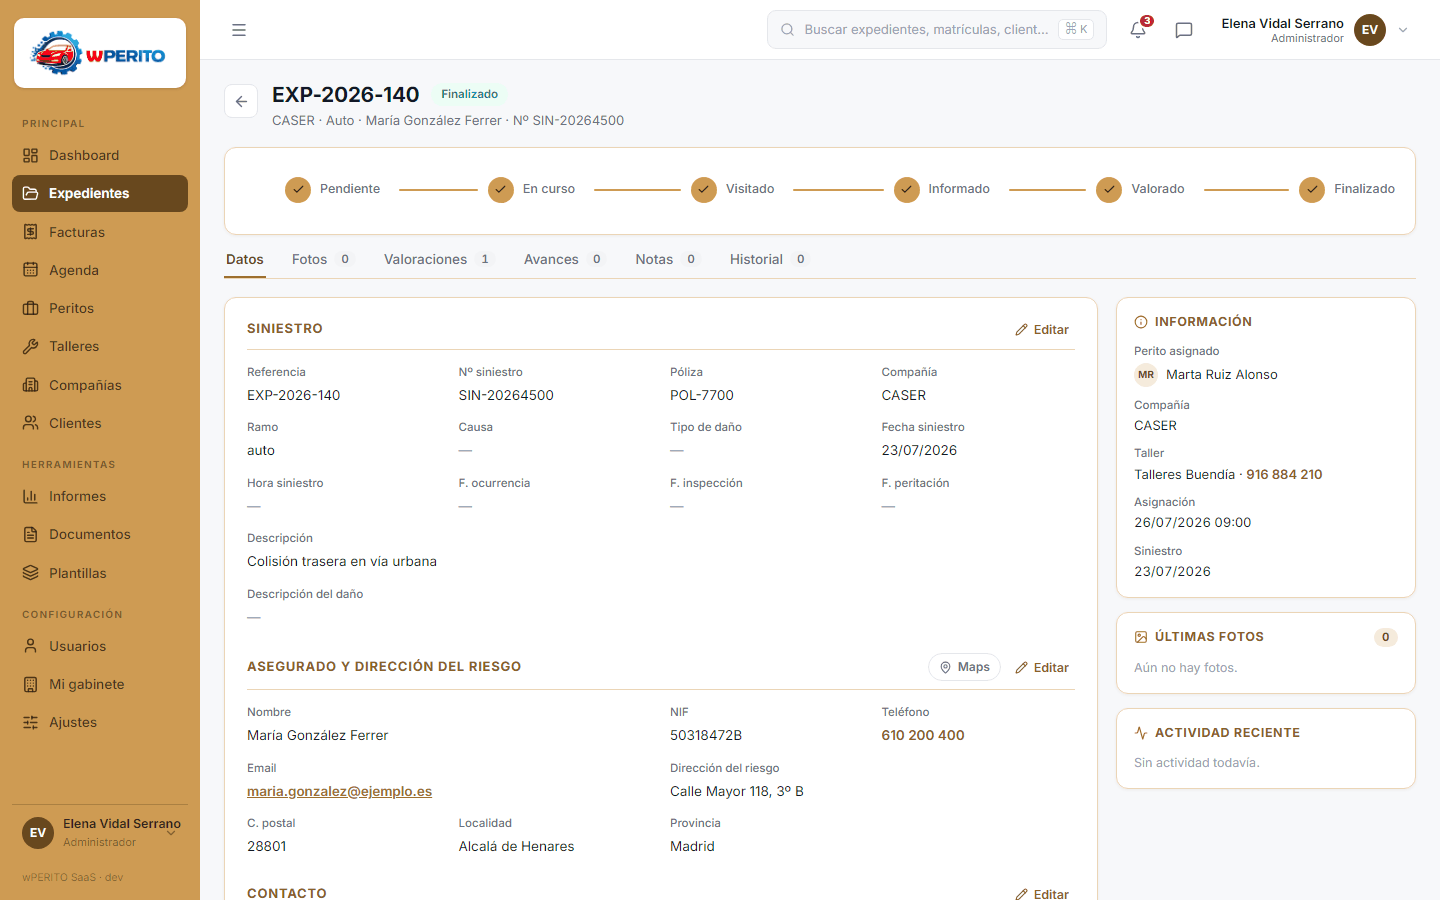Edit the Asegurado y dirección section
The image size is (1440, 900).
[1042, 667]
